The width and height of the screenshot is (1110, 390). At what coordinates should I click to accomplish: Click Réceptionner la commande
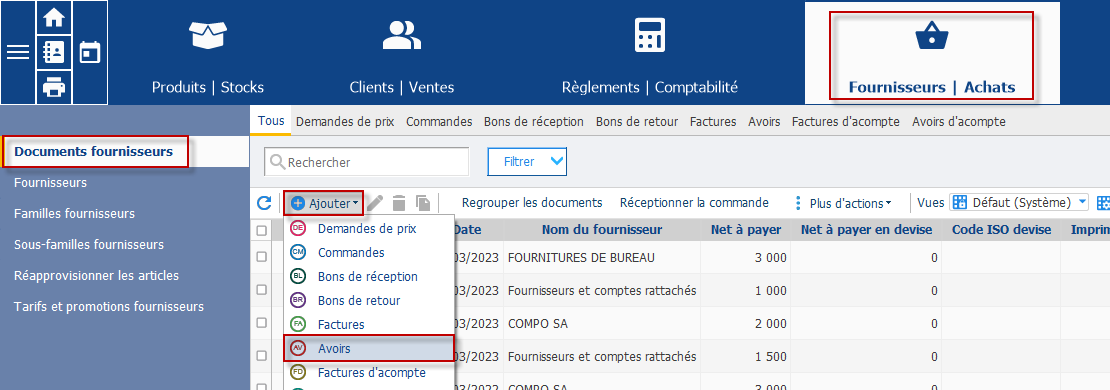pyautogui.click(x=694, y=203)
